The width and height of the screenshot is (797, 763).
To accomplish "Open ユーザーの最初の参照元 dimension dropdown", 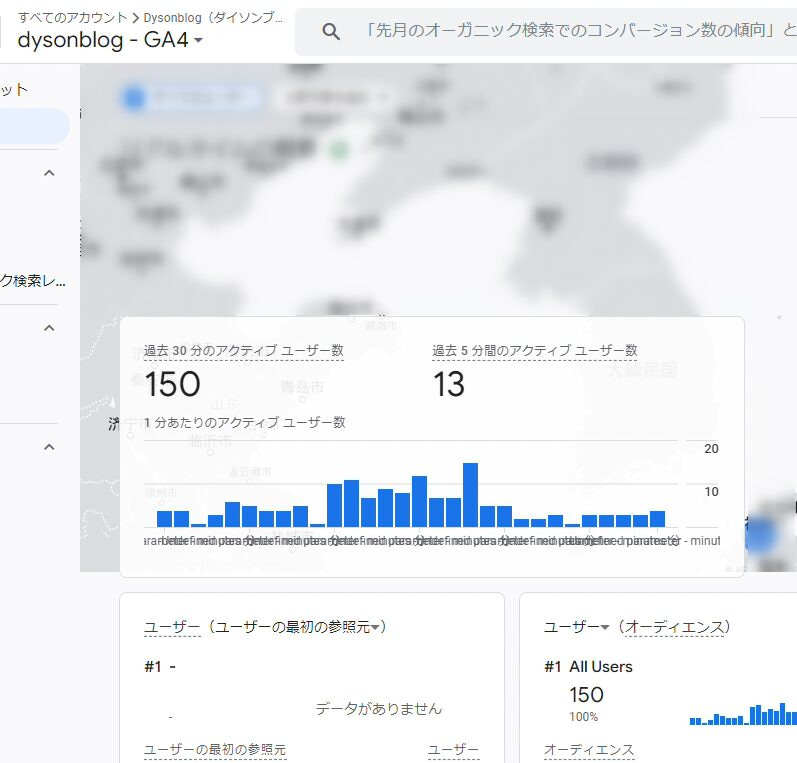I will click(297, 627).
